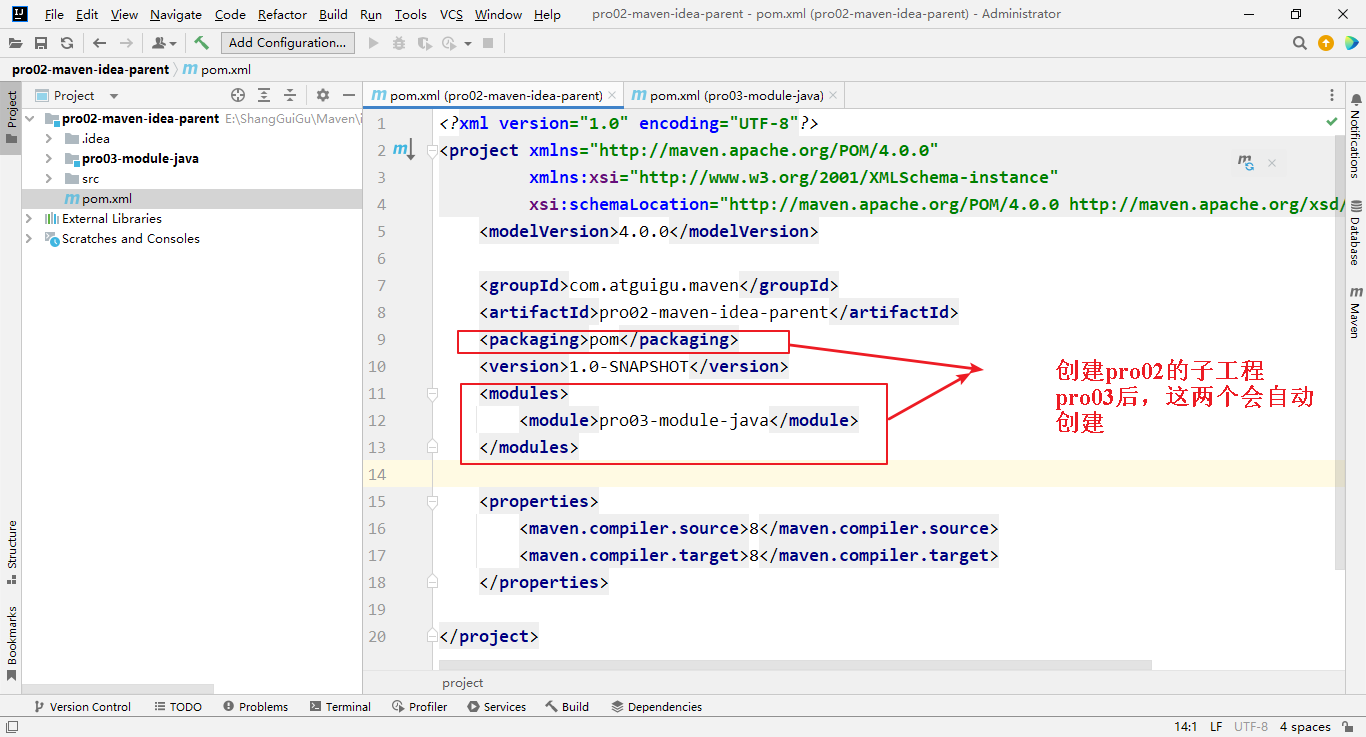
Task: Navigate Forward with the right arrow icon
Action: coord(126,43)
